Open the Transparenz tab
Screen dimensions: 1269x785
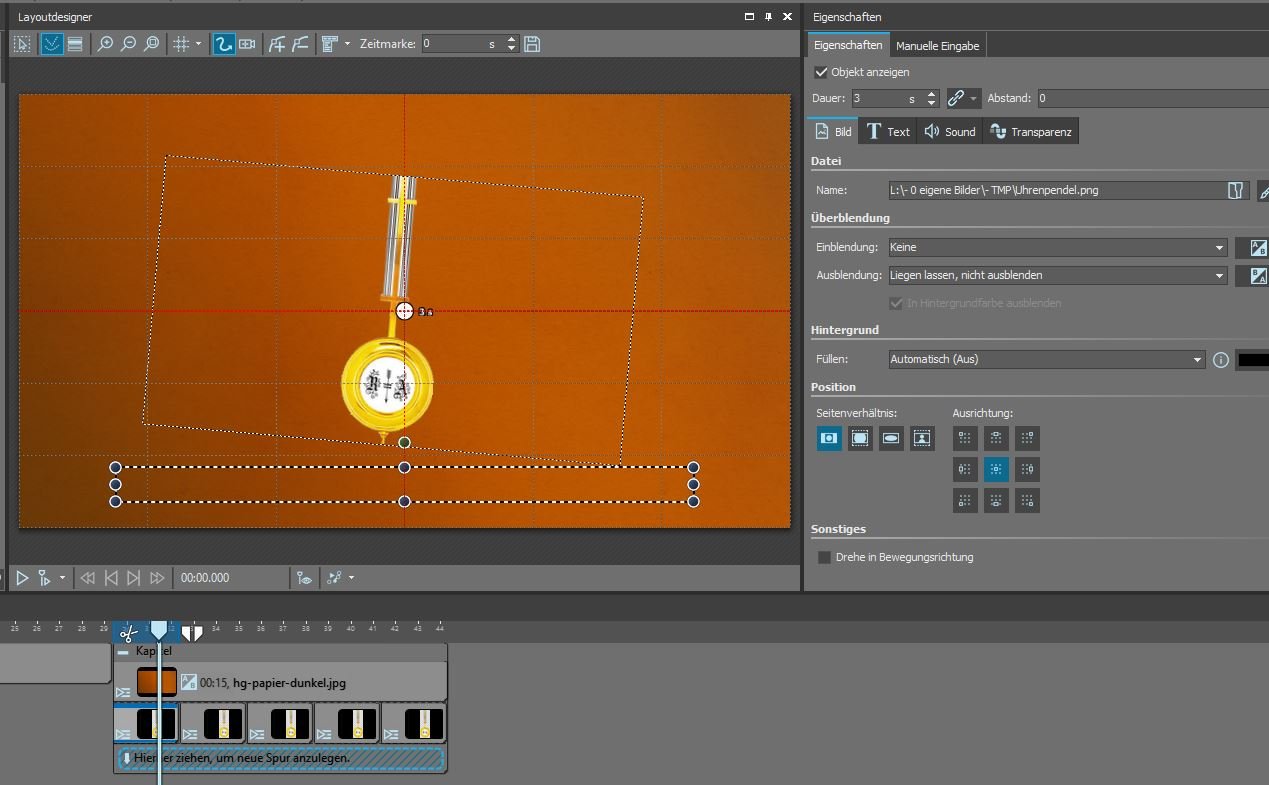[1031, 132]
